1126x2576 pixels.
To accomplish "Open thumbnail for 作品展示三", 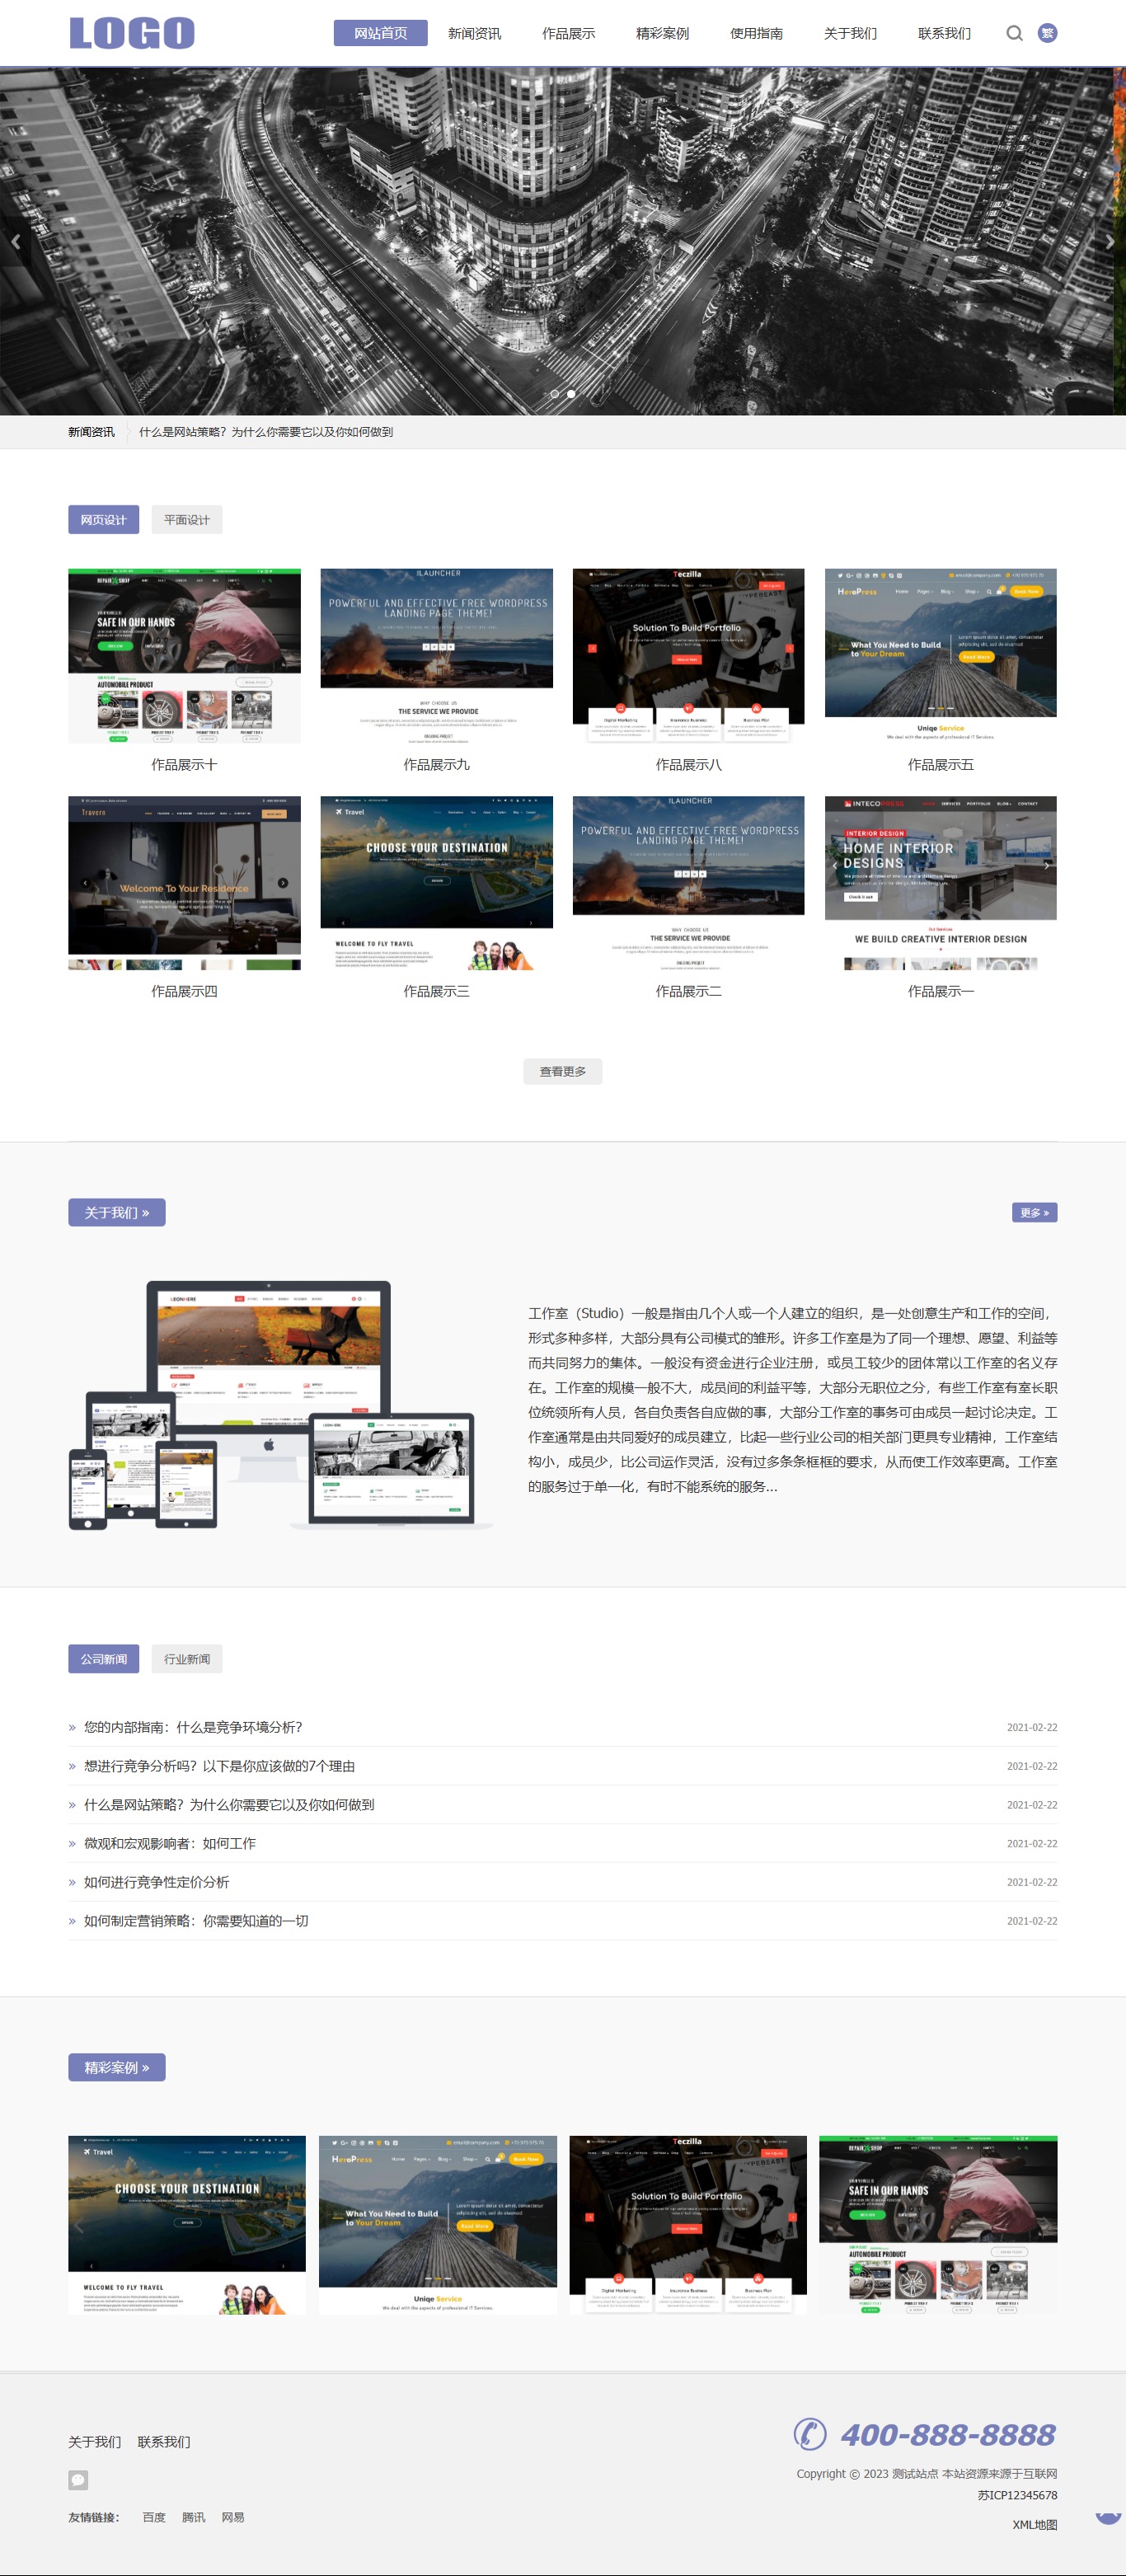I will [436, 883].
